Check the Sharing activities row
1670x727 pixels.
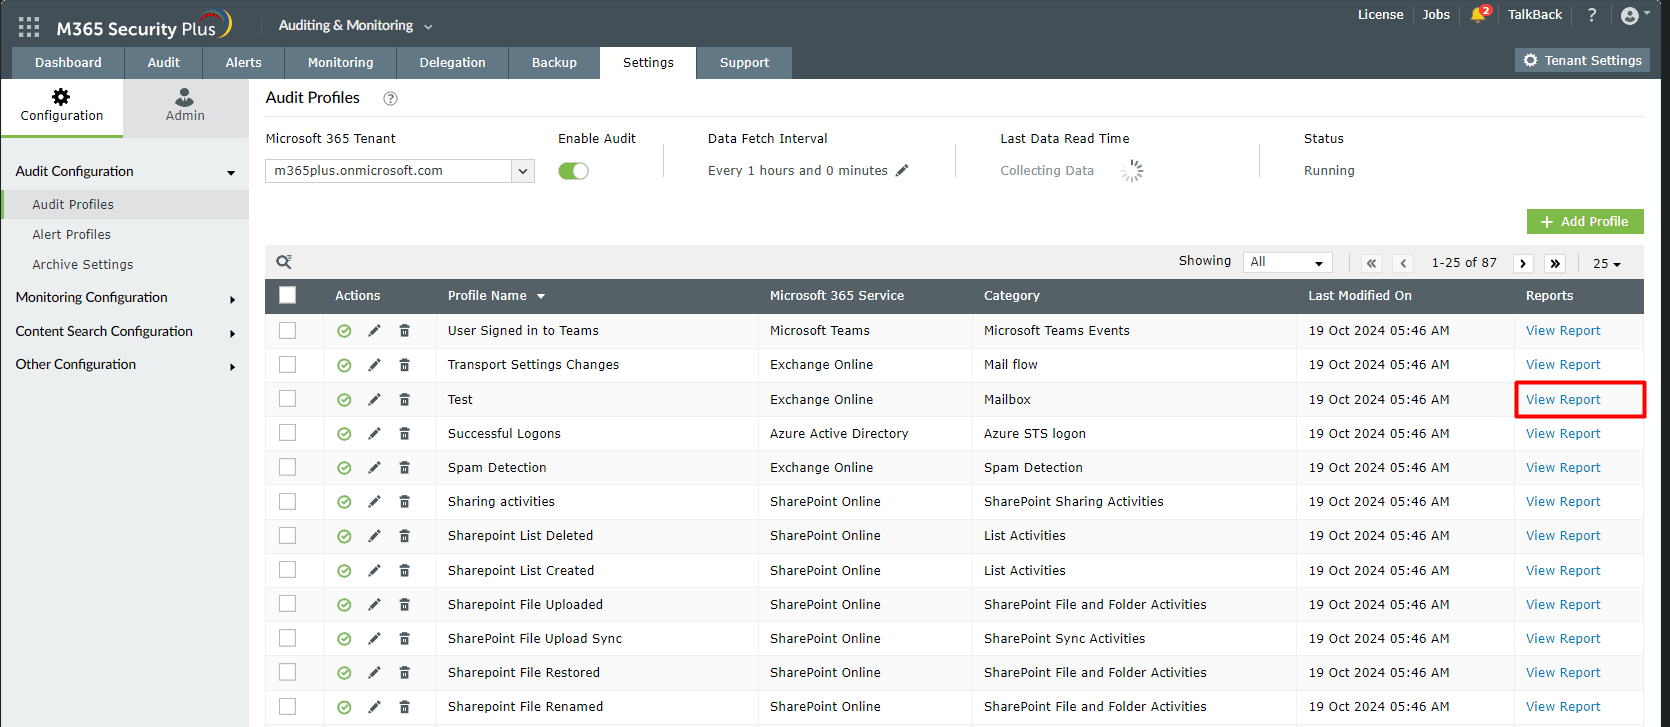coord(288,501)
